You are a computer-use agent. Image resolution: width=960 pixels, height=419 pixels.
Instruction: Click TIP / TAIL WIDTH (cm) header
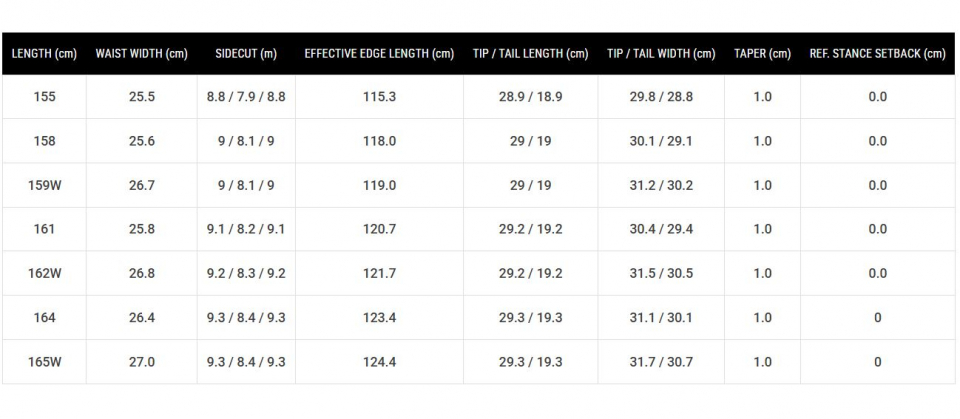point(661,54)
